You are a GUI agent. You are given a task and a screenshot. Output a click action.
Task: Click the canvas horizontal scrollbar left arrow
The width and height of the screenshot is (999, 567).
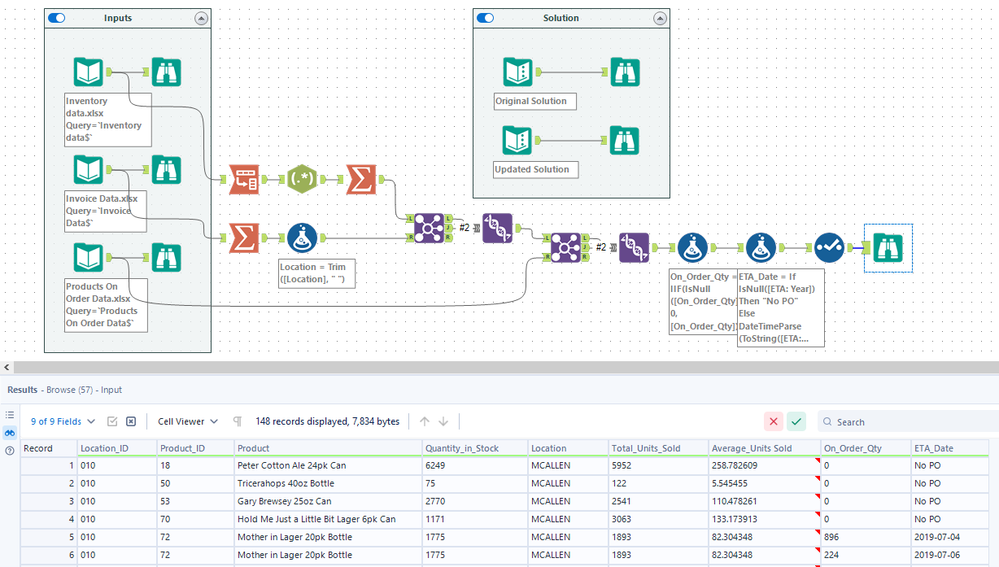pos(6,368)
